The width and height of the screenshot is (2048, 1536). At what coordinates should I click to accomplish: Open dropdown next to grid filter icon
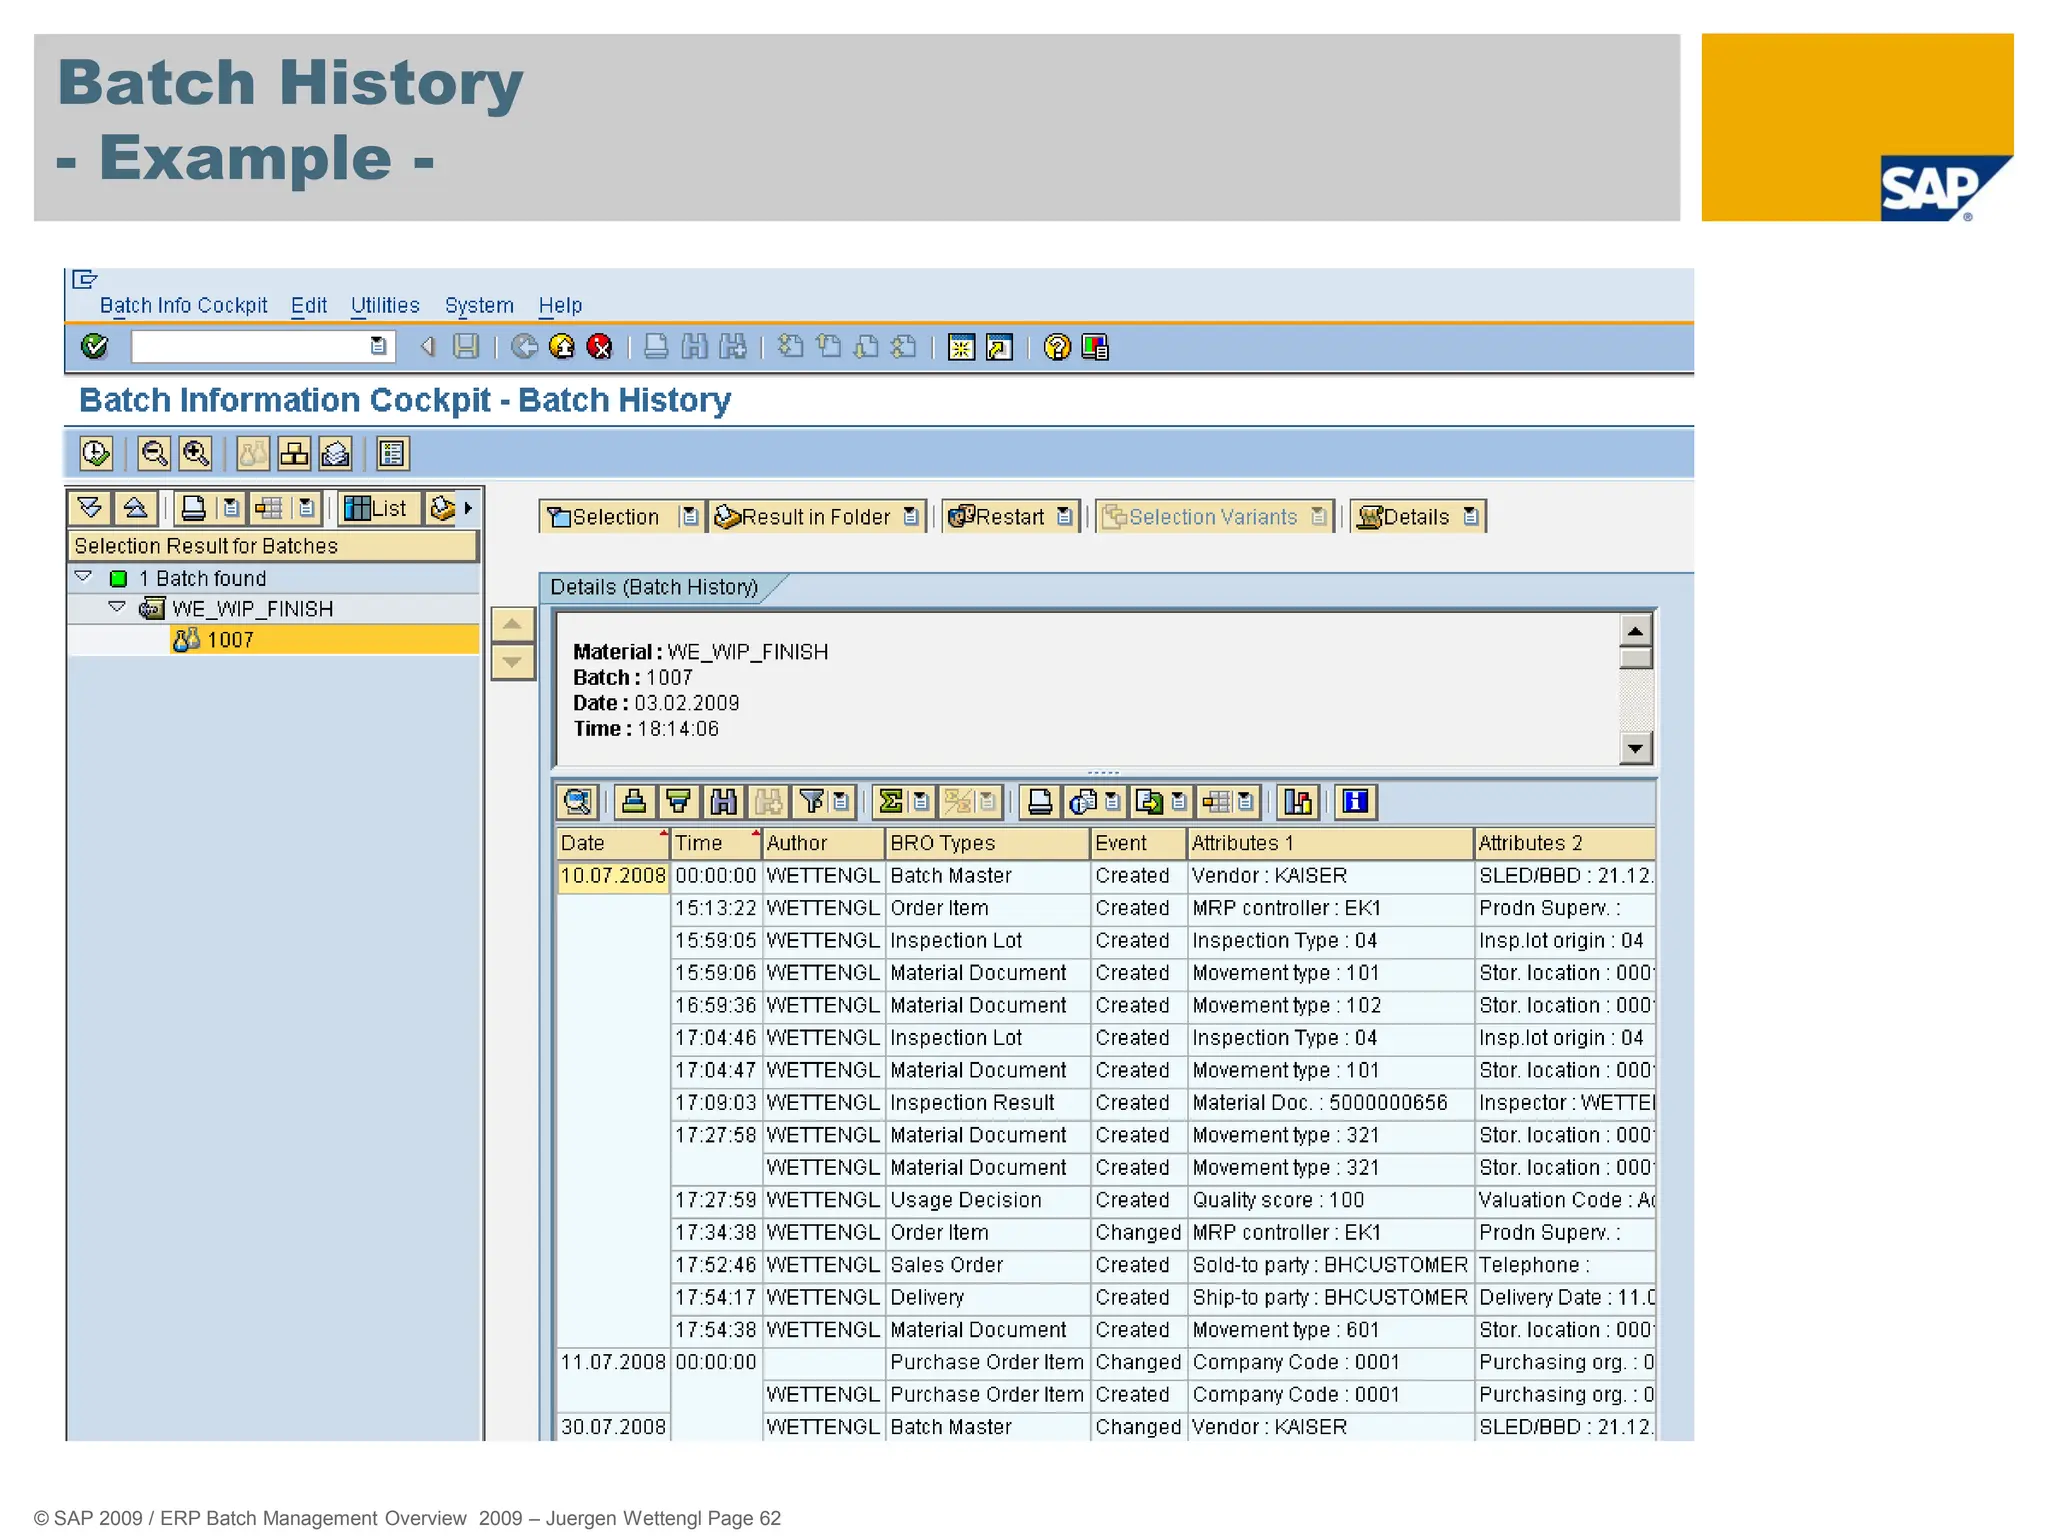click(841, 801)
